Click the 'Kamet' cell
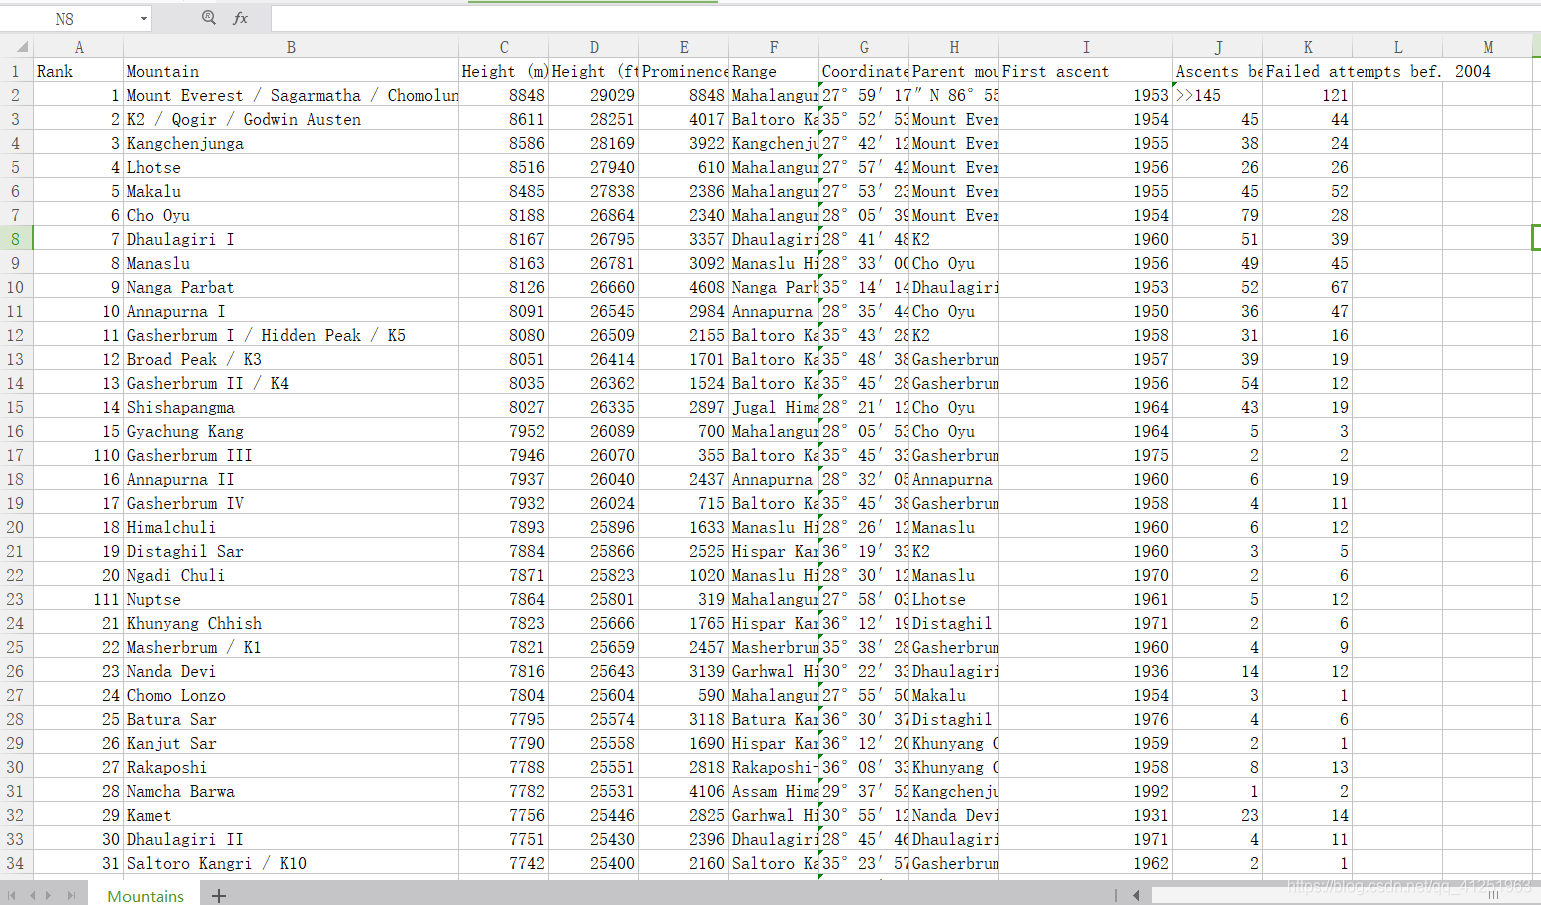The image size is (1541, 905). coord(291,815)
